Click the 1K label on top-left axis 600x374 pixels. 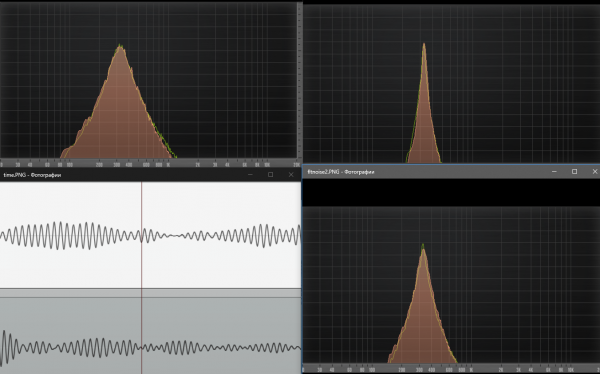pyautogui.click(x=168, y=165)
